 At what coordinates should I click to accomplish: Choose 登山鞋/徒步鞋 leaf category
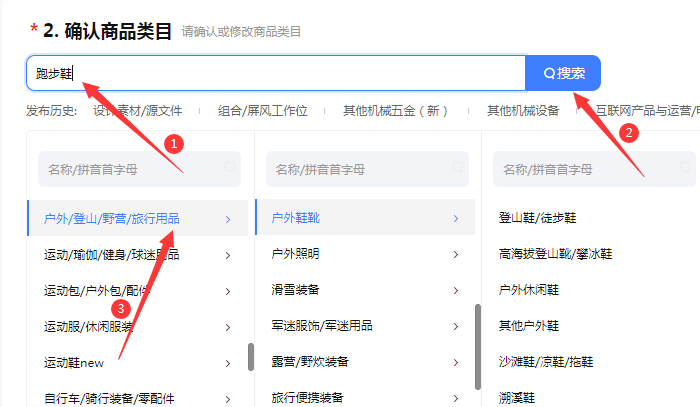(537, 217)
